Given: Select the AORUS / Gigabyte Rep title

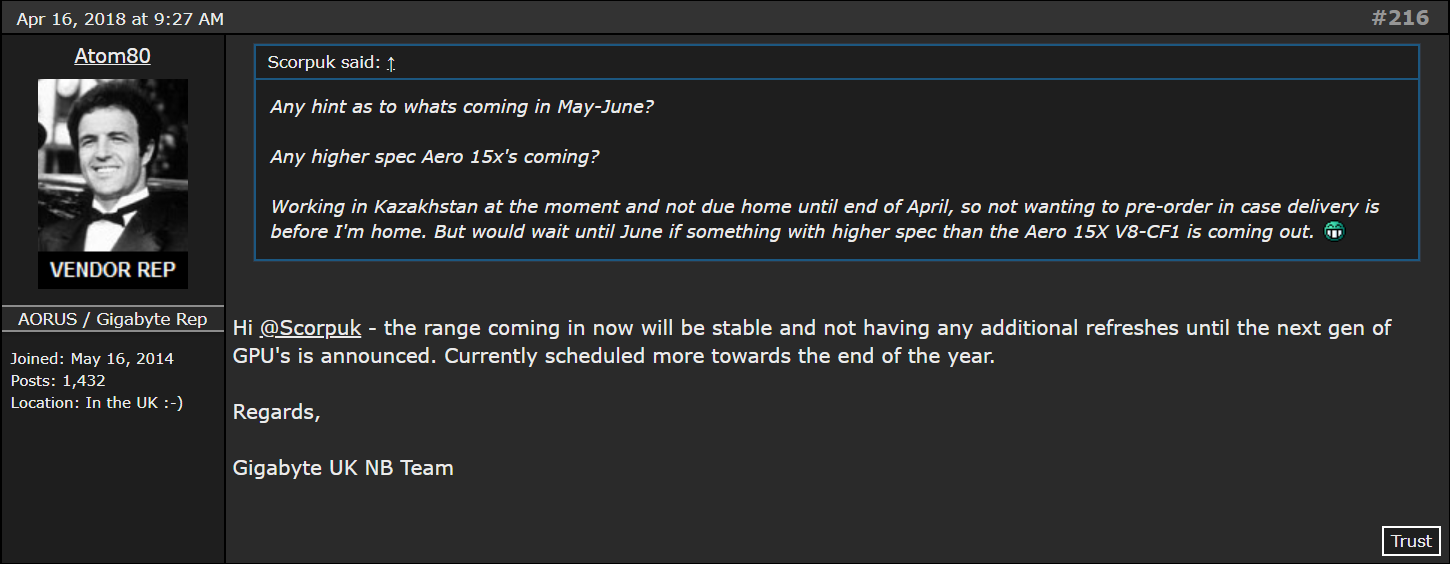Looking at the screenshot, I should (x=113, y=319).
